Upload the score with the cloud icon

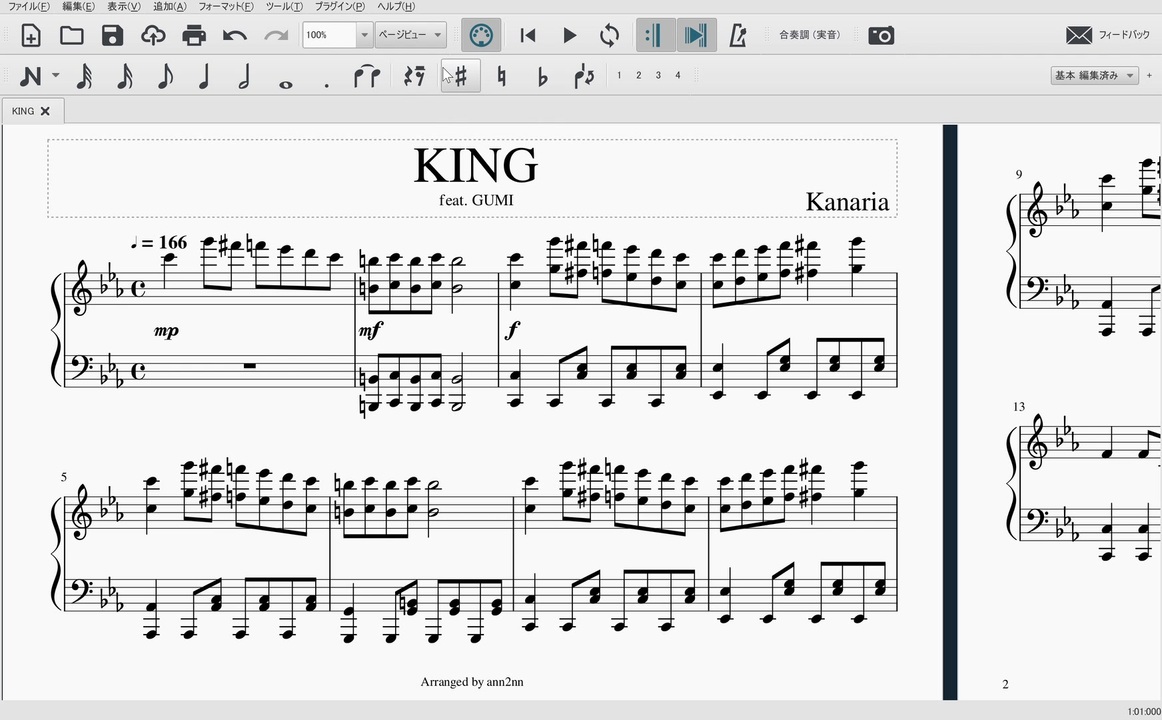point(153,36)
